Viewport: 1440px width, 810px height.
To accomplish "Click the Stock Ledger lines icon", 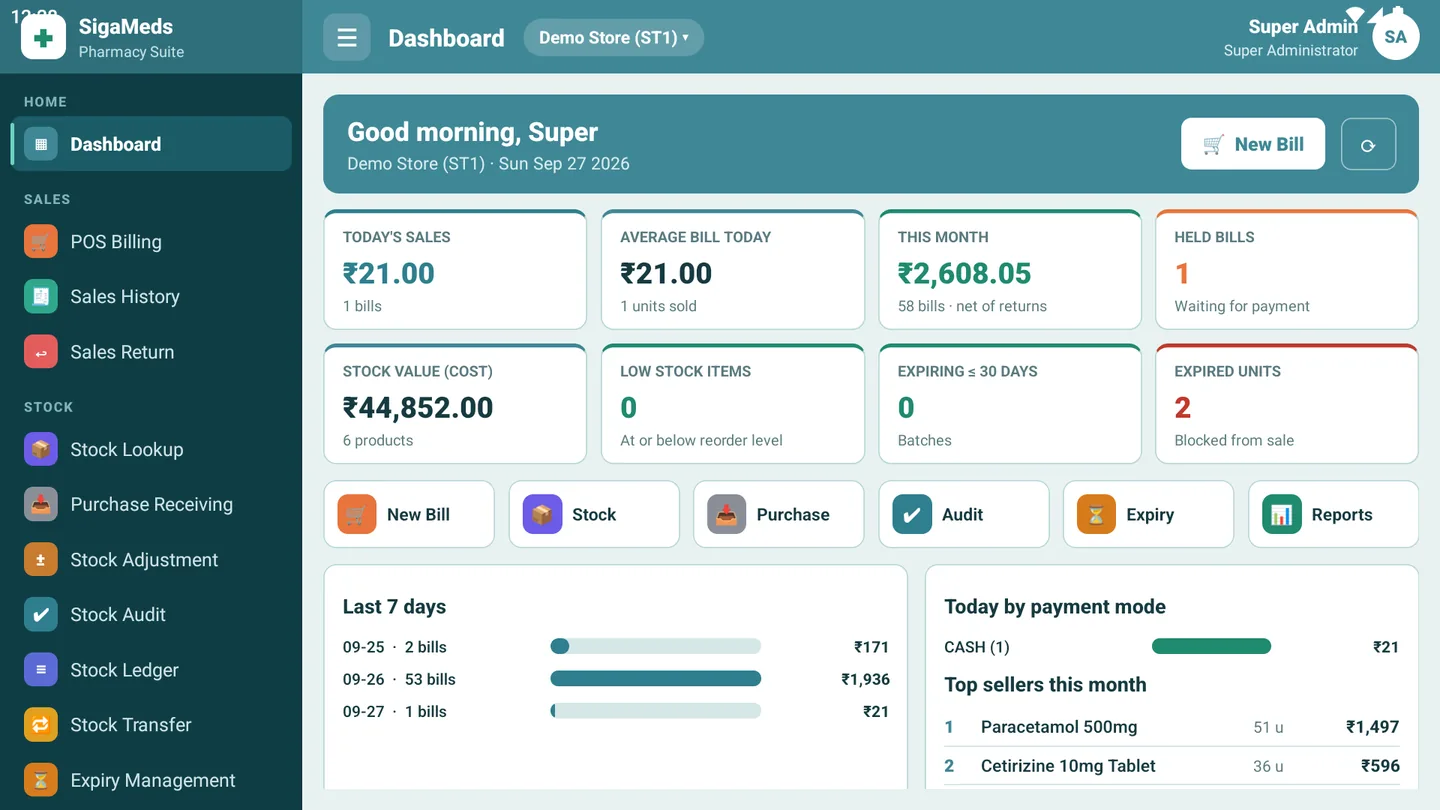I will point(41,670).
